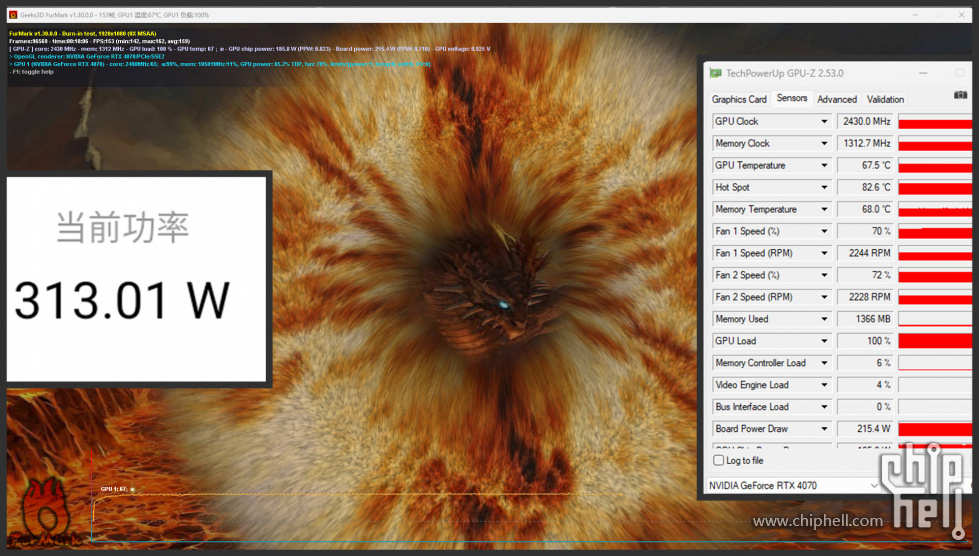Click the GPU Load red graph bar

point(935,341)
